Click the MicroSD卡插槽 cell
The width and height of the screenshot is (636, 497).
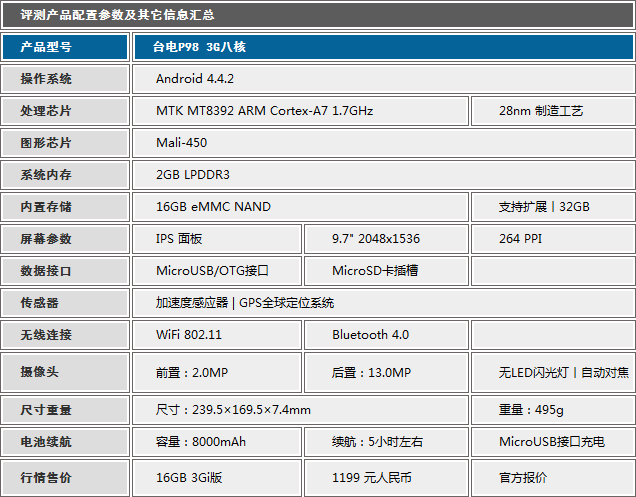(x=387, y=271)
